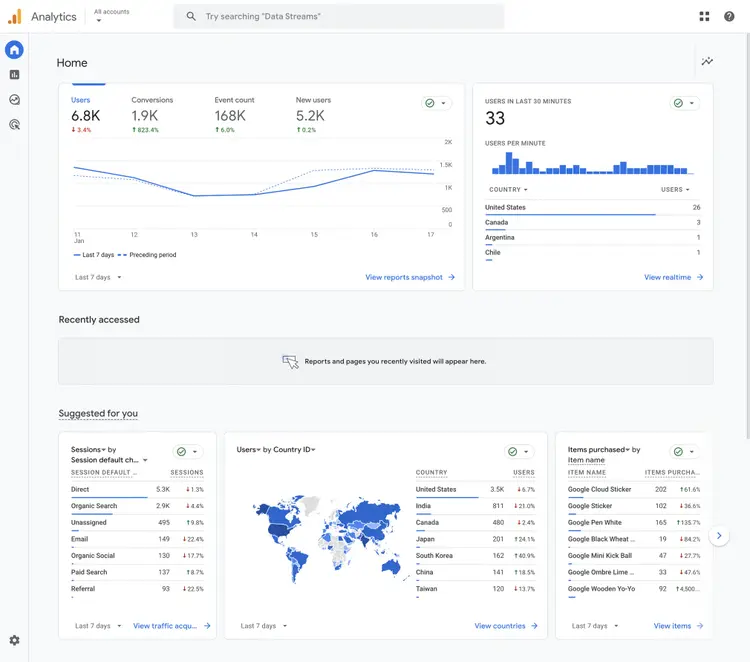Click the users per minute bar chart
Screen dimensions: 750x662
(592, 163)
